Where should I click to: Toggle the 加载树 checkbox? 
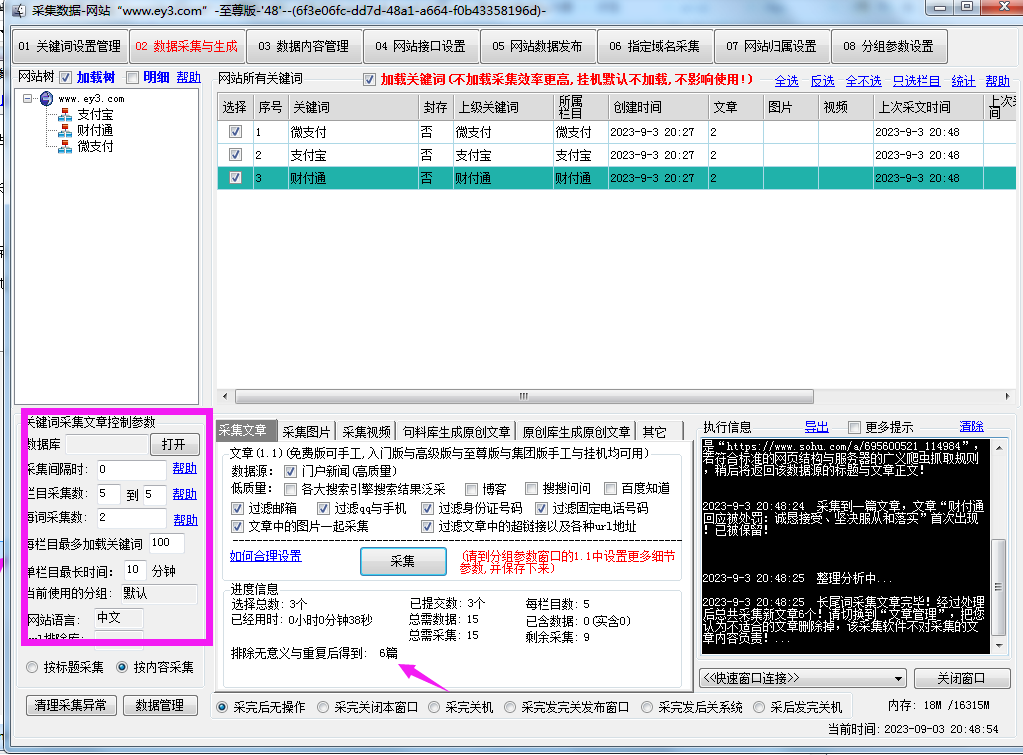pyautogui.click(x=65, y=78)
